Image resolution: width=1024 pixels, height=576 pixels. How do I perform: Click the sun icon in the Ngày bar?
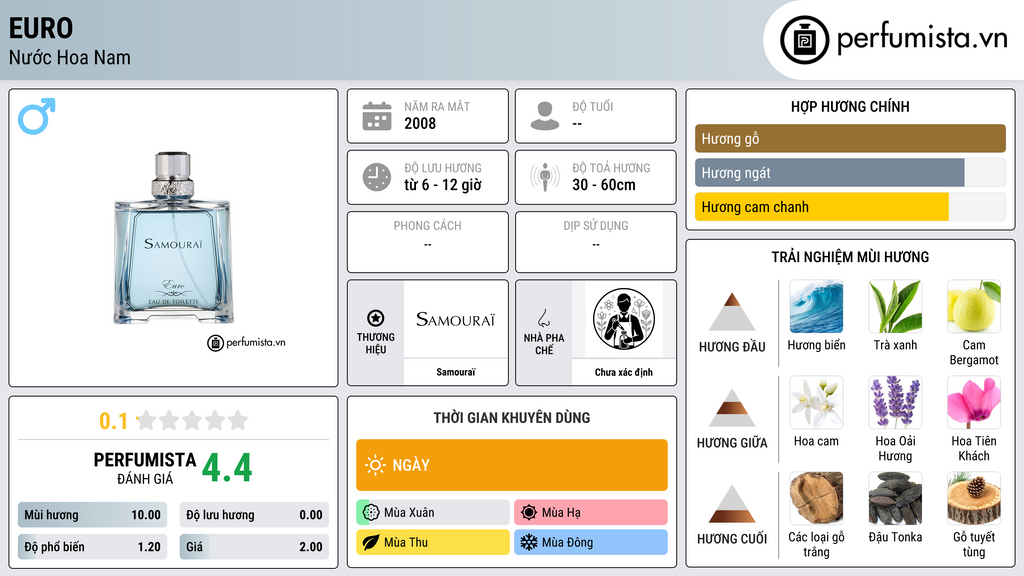[x=376, y=465]
